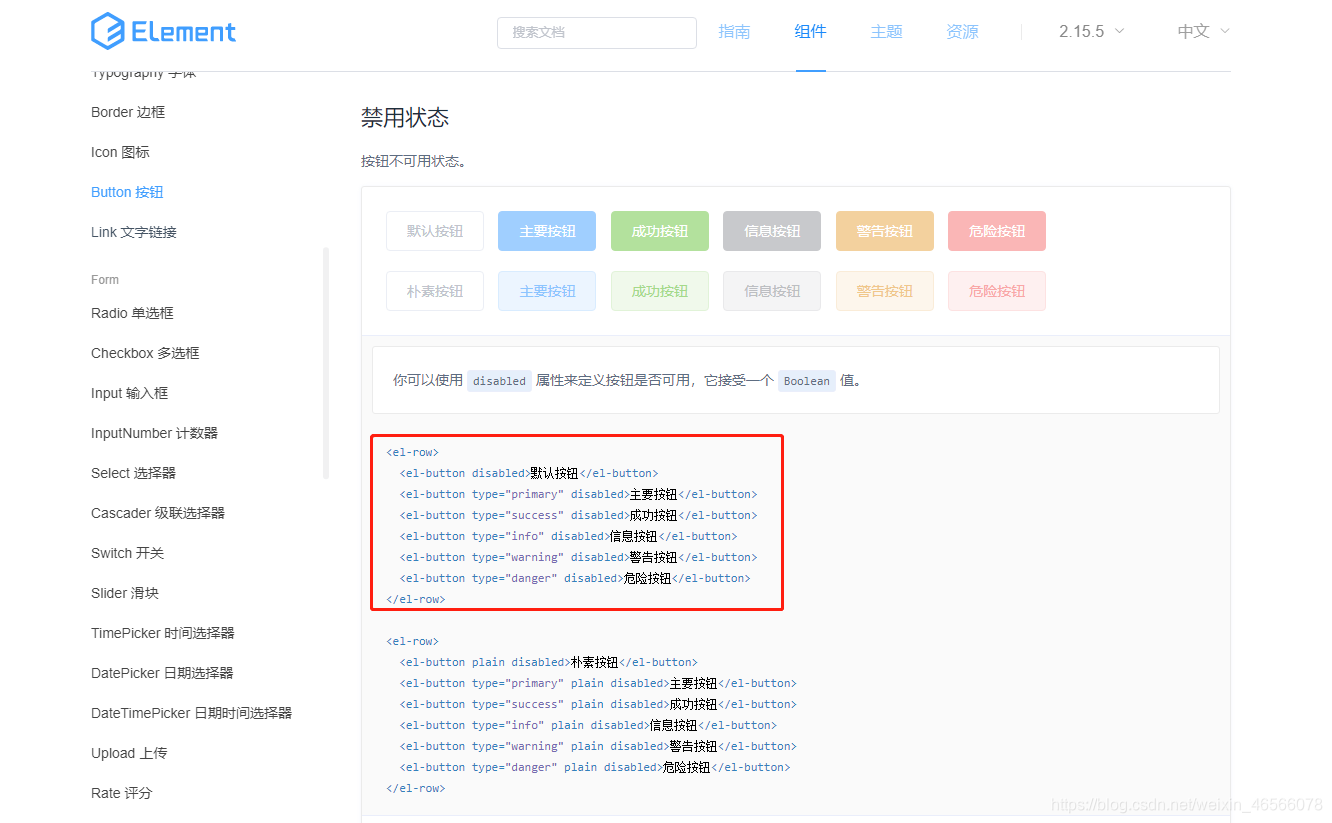Screen dimensions: 1332x823
Task: Open Checkbox 多选框 sidebar item
Action: coord(145,353)
